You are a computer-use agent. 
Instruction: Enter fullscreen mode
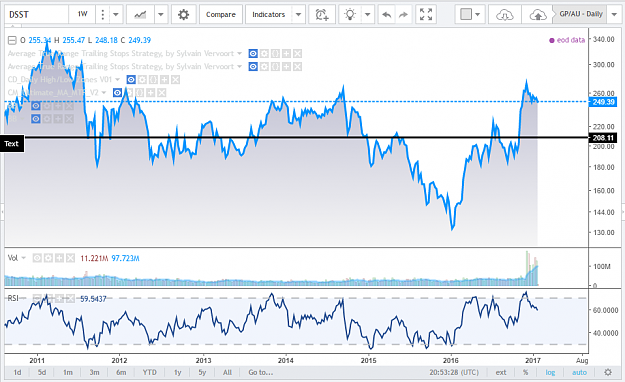pyautogui.click(x=426, y=15)
